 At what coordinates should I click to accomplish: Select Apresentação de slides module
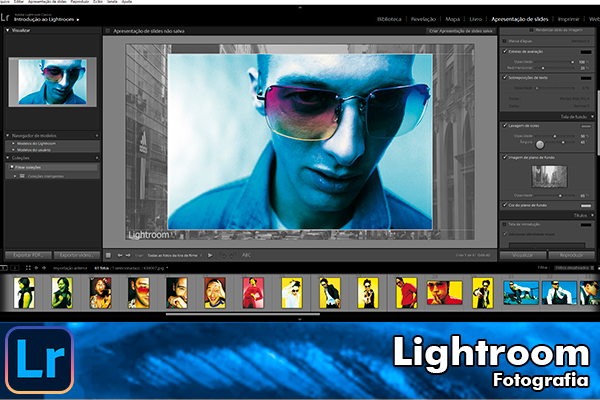(x=520, y=19)
